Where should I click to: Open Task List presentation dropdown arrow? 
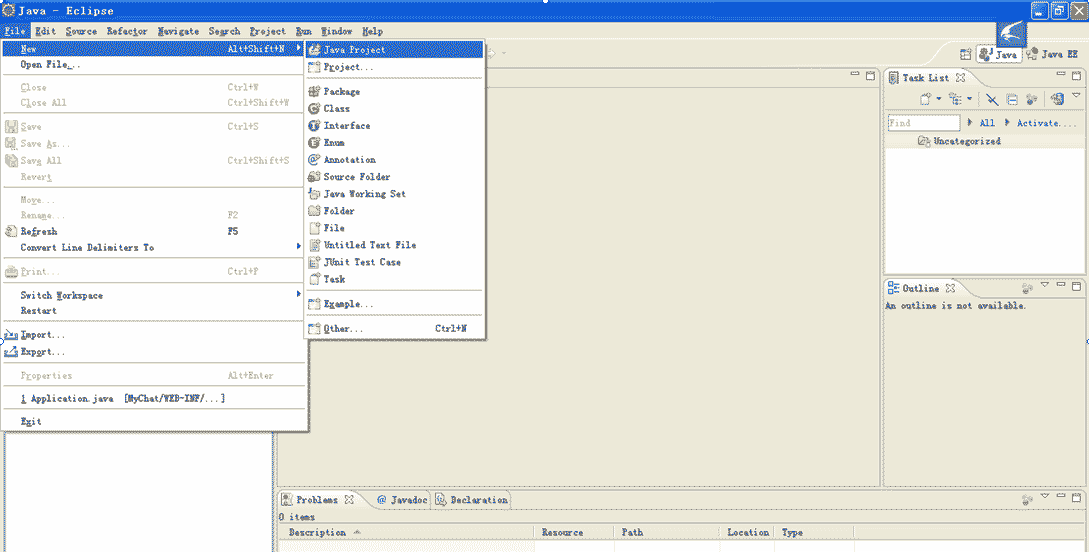tap(970, 99)
